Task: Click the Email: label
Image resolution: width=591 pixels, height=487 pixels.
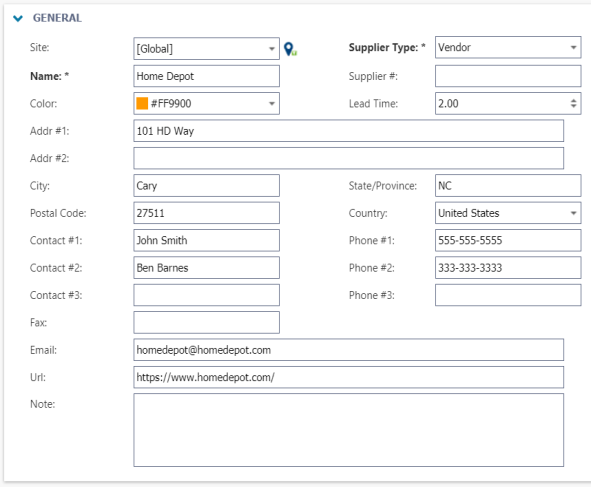Action: [x=43, y=350]
